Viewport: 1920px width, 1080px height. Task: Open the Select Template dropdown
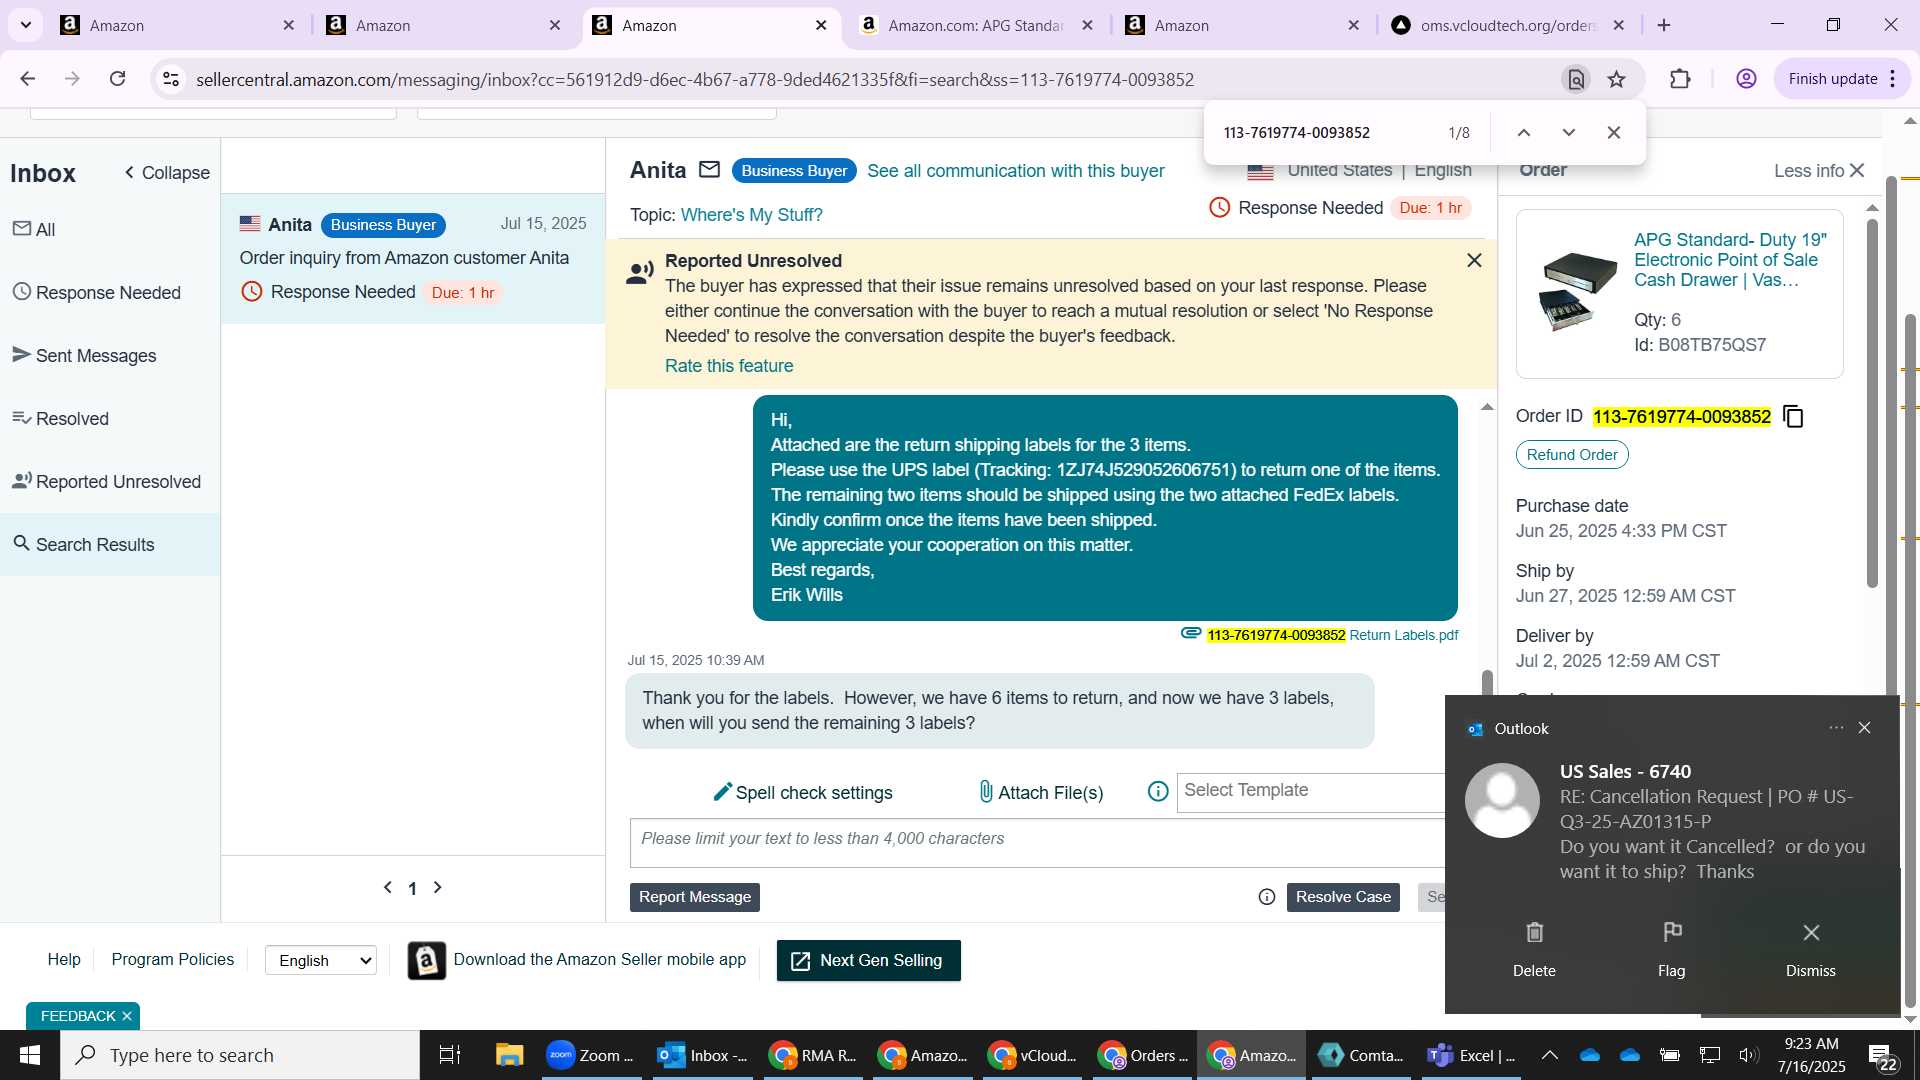[1310, 791]
